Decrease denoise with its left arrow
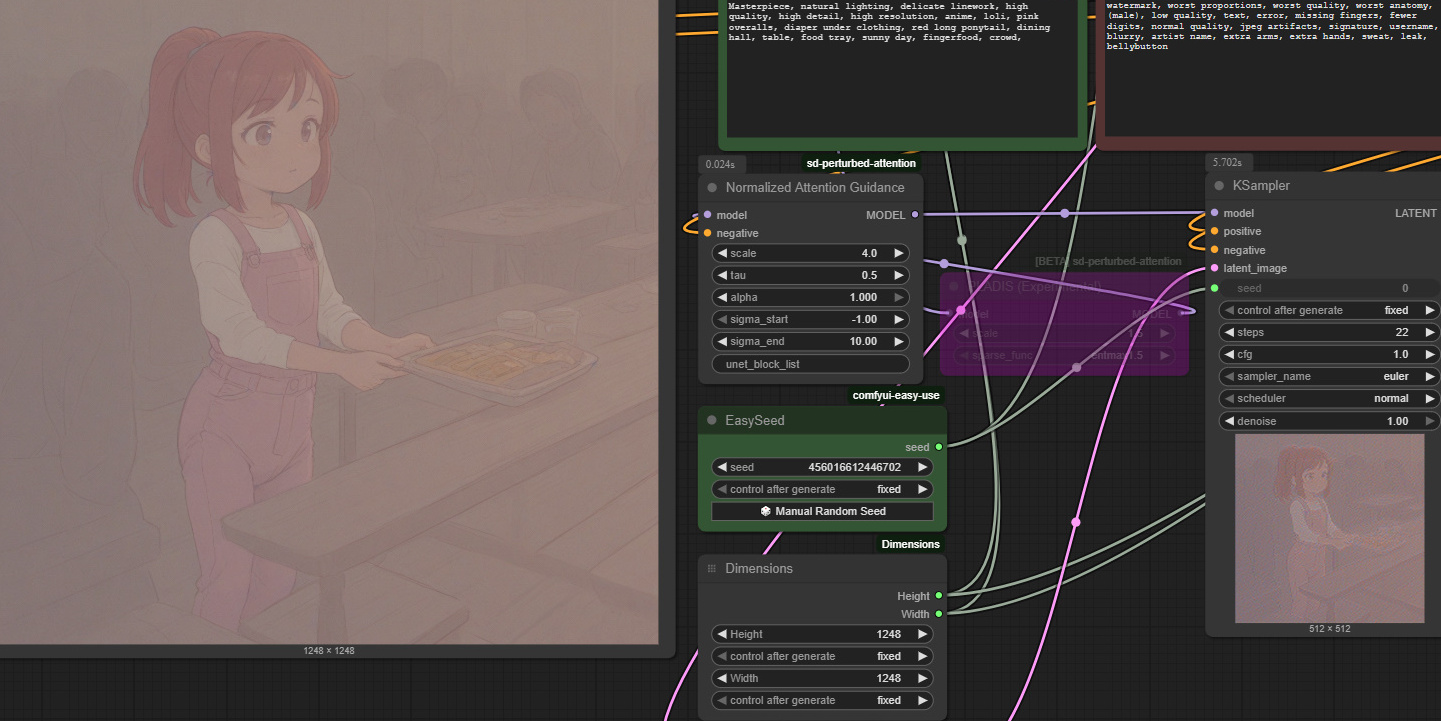1441x721 pixels. tap(1229, 421)
